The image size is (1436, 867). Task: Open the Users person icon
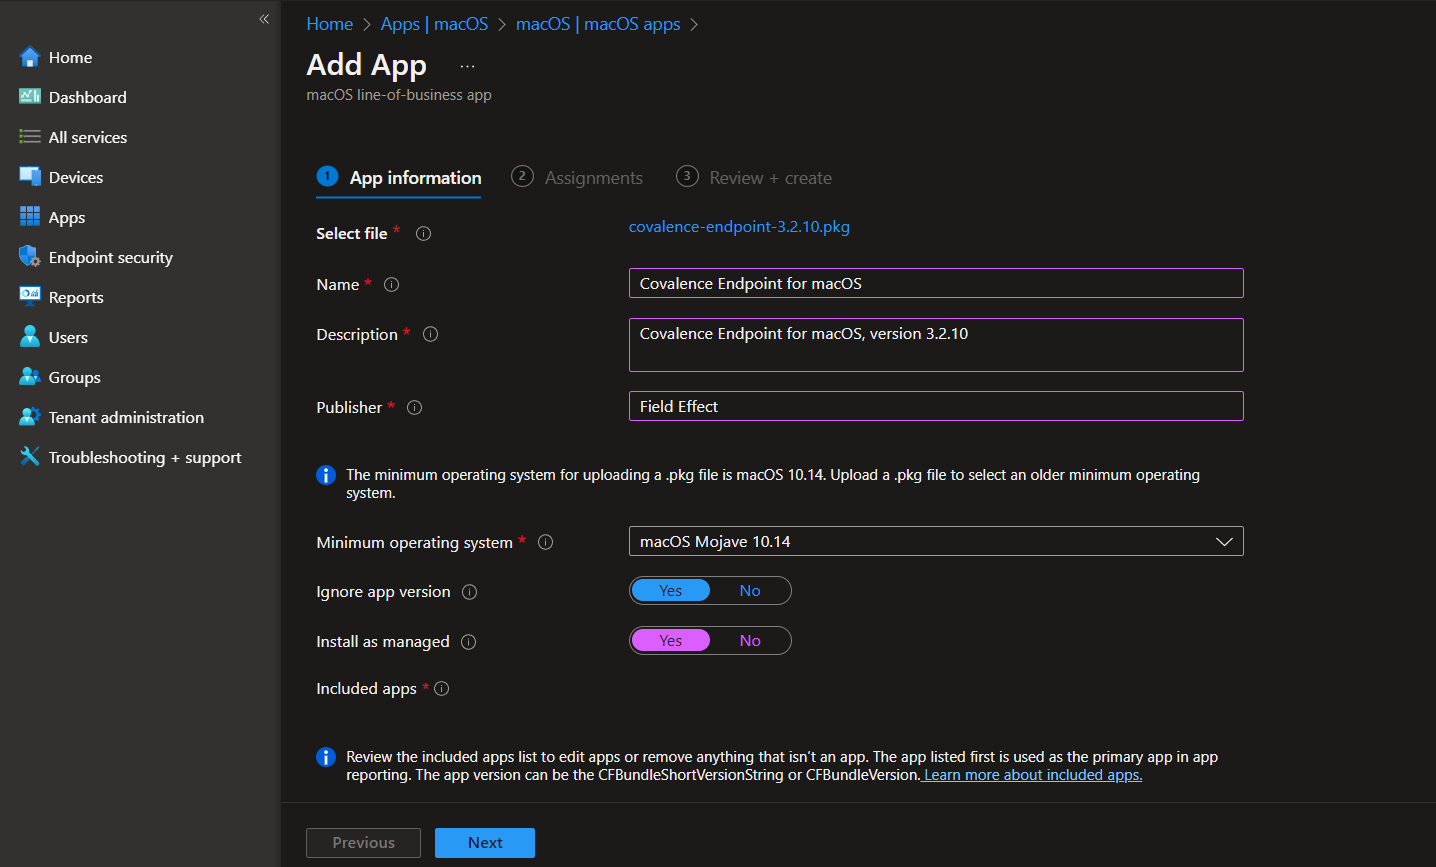click(x=30, y=336)
